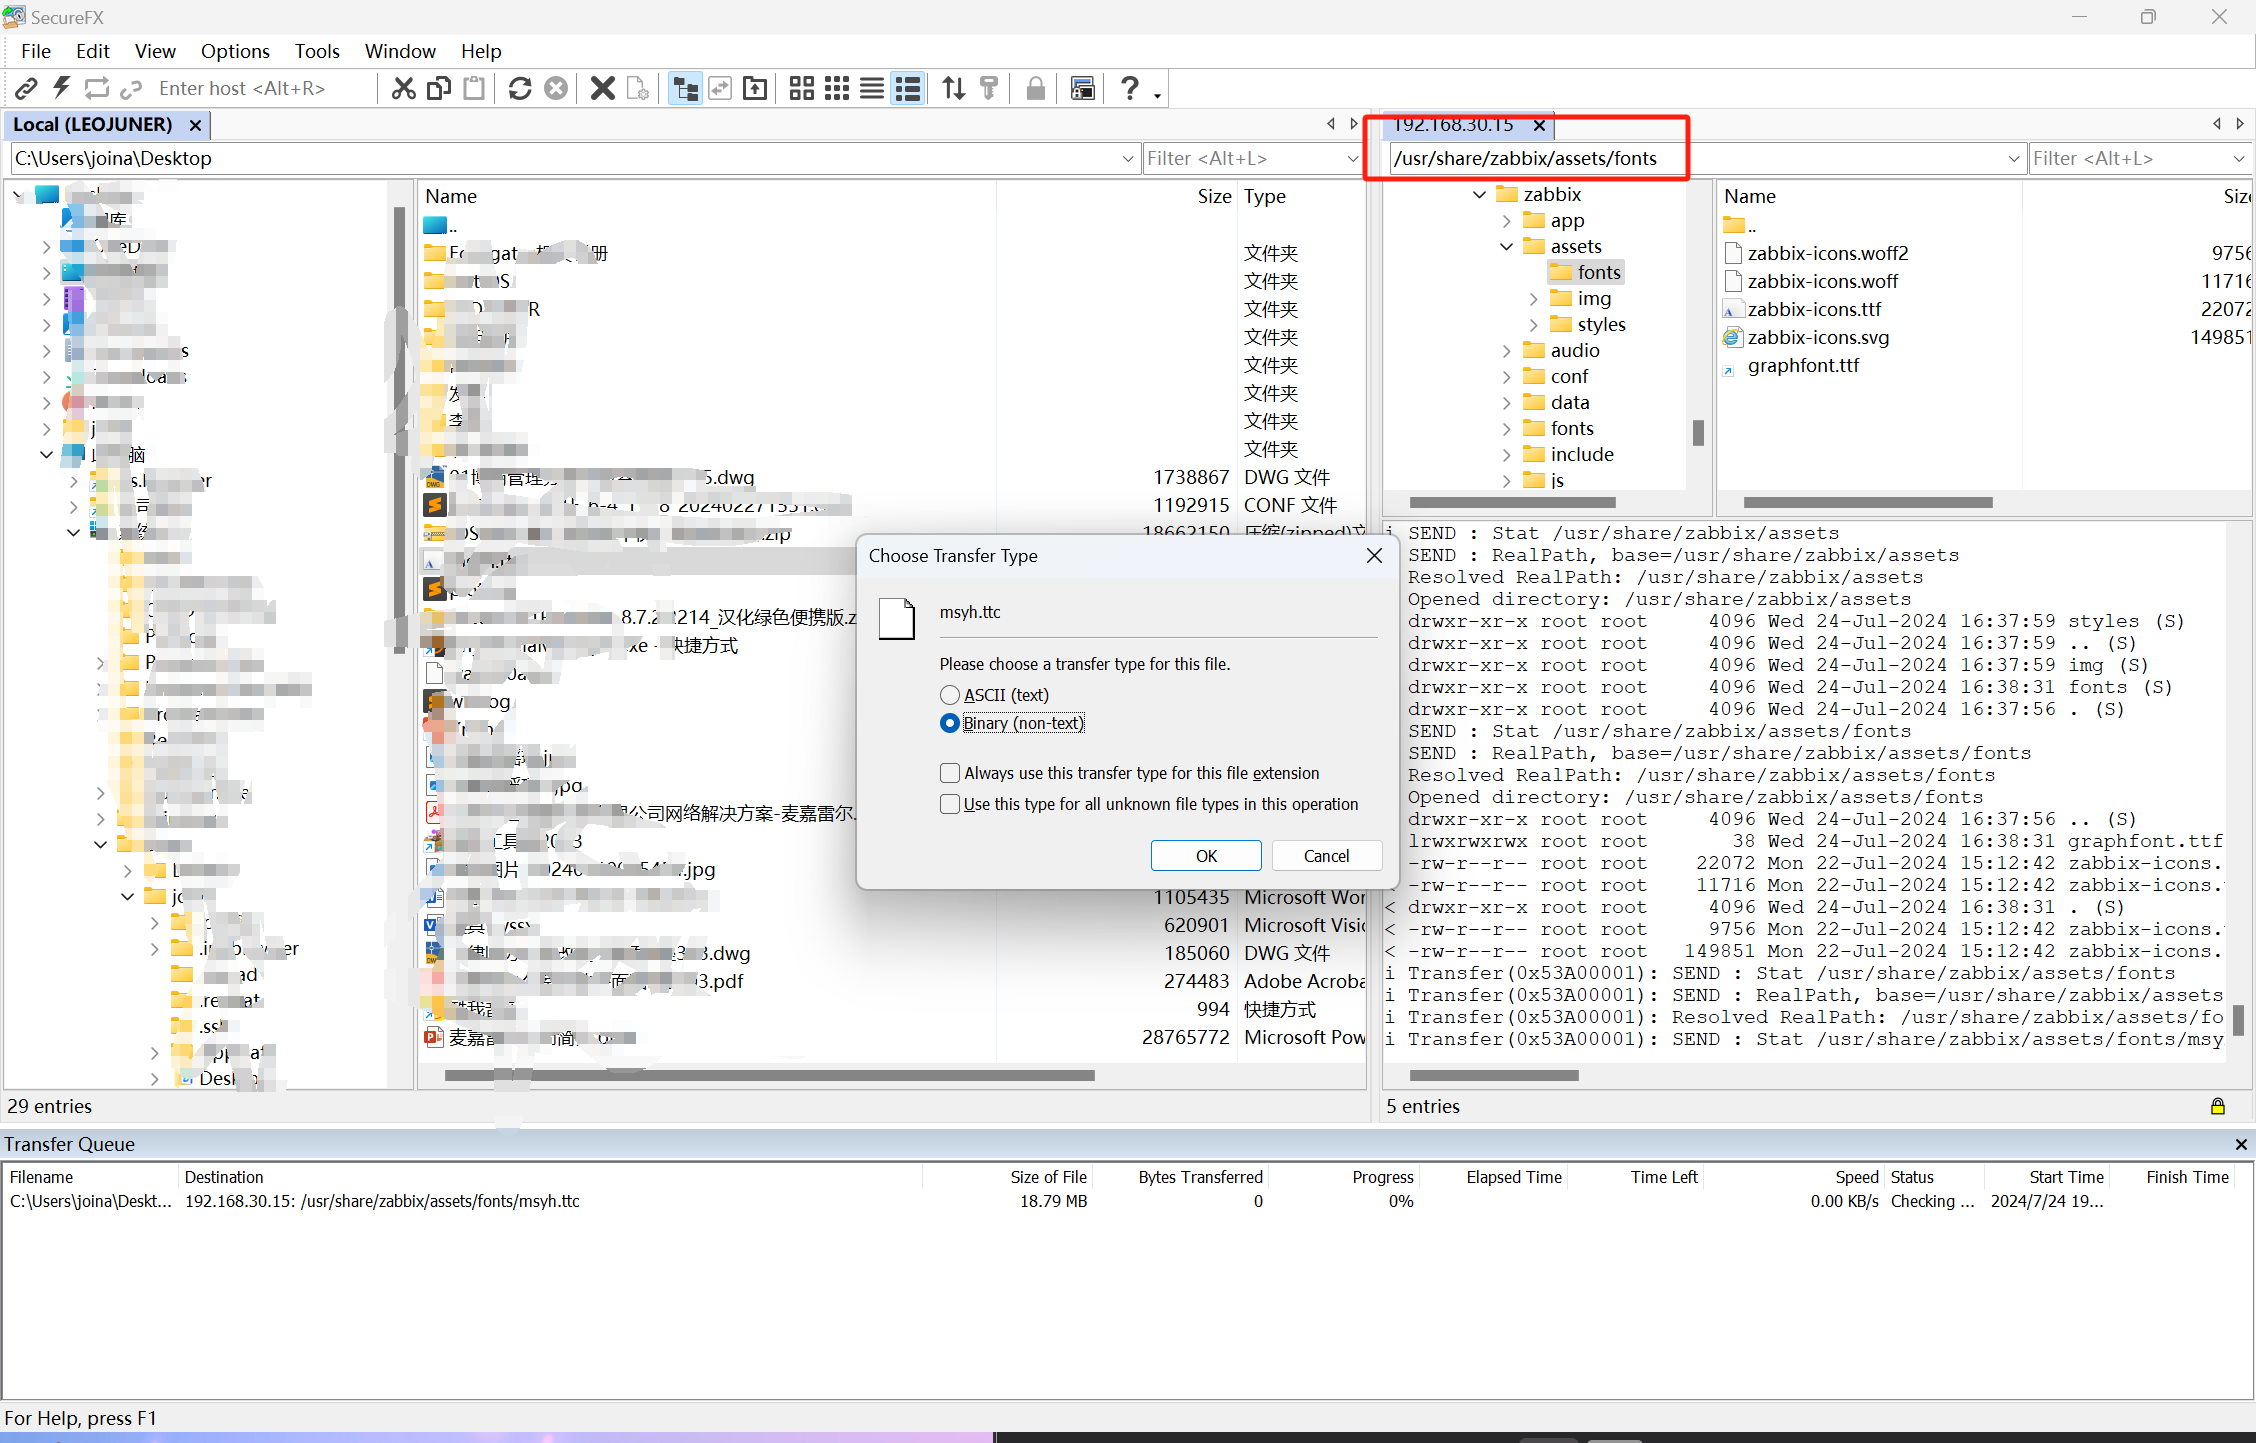Open the local Filter dropdown arrow
The height and width of the screenshot is (1443, 2256).
(x=1352, y=159)
